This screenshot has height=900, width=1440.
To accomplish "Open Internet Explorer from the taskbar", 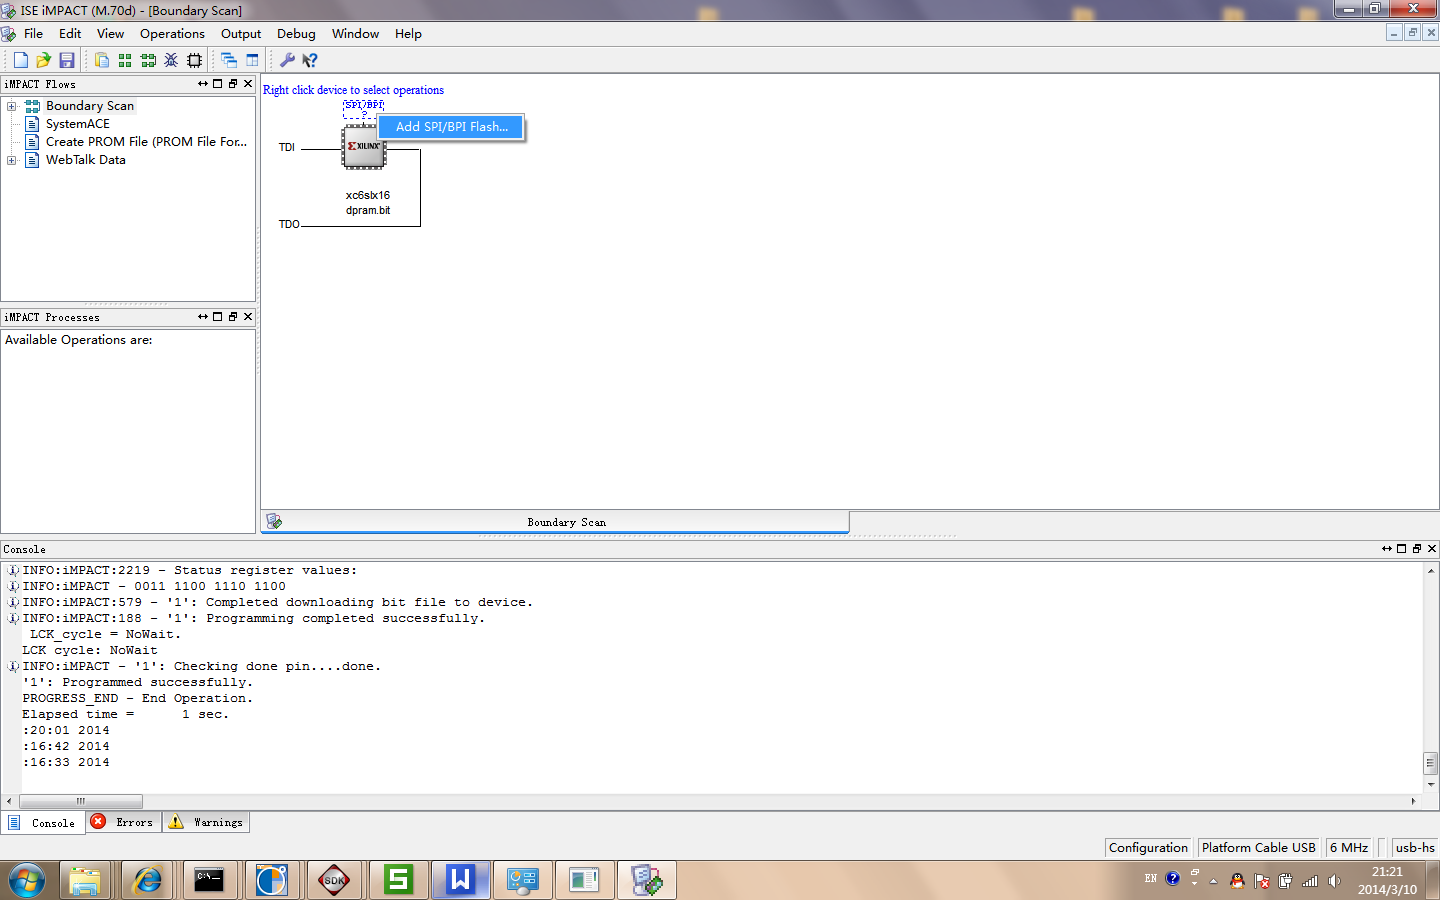I will (x=147, y=880).
